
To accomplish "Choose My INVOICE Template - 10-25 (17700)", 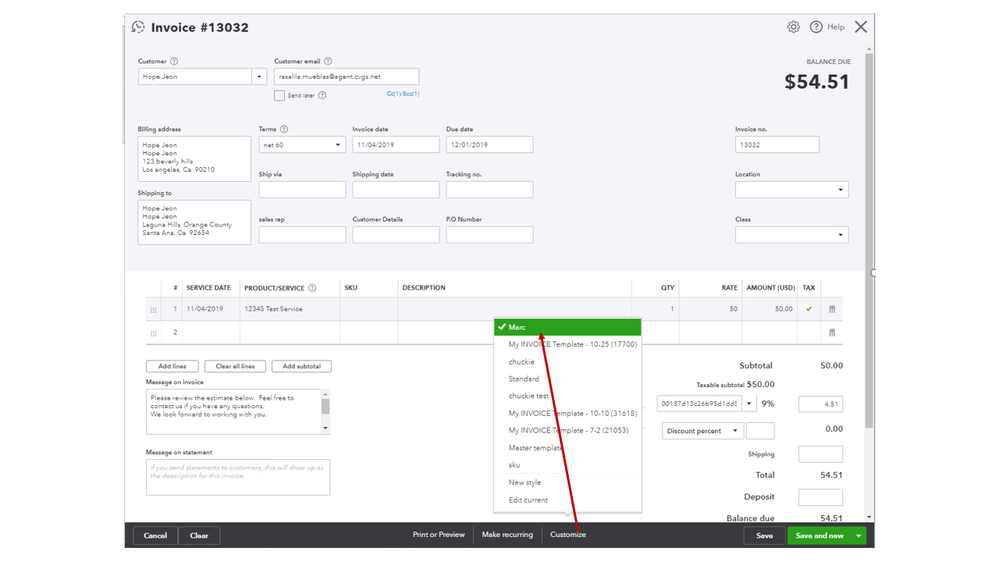I will (x=572, y=344).
